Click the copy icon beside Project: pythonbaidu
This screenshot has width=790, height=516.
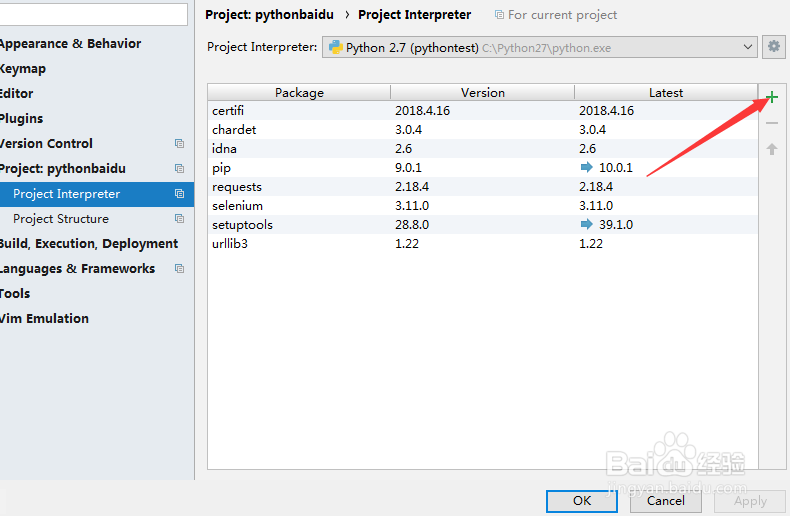[179, 169]
